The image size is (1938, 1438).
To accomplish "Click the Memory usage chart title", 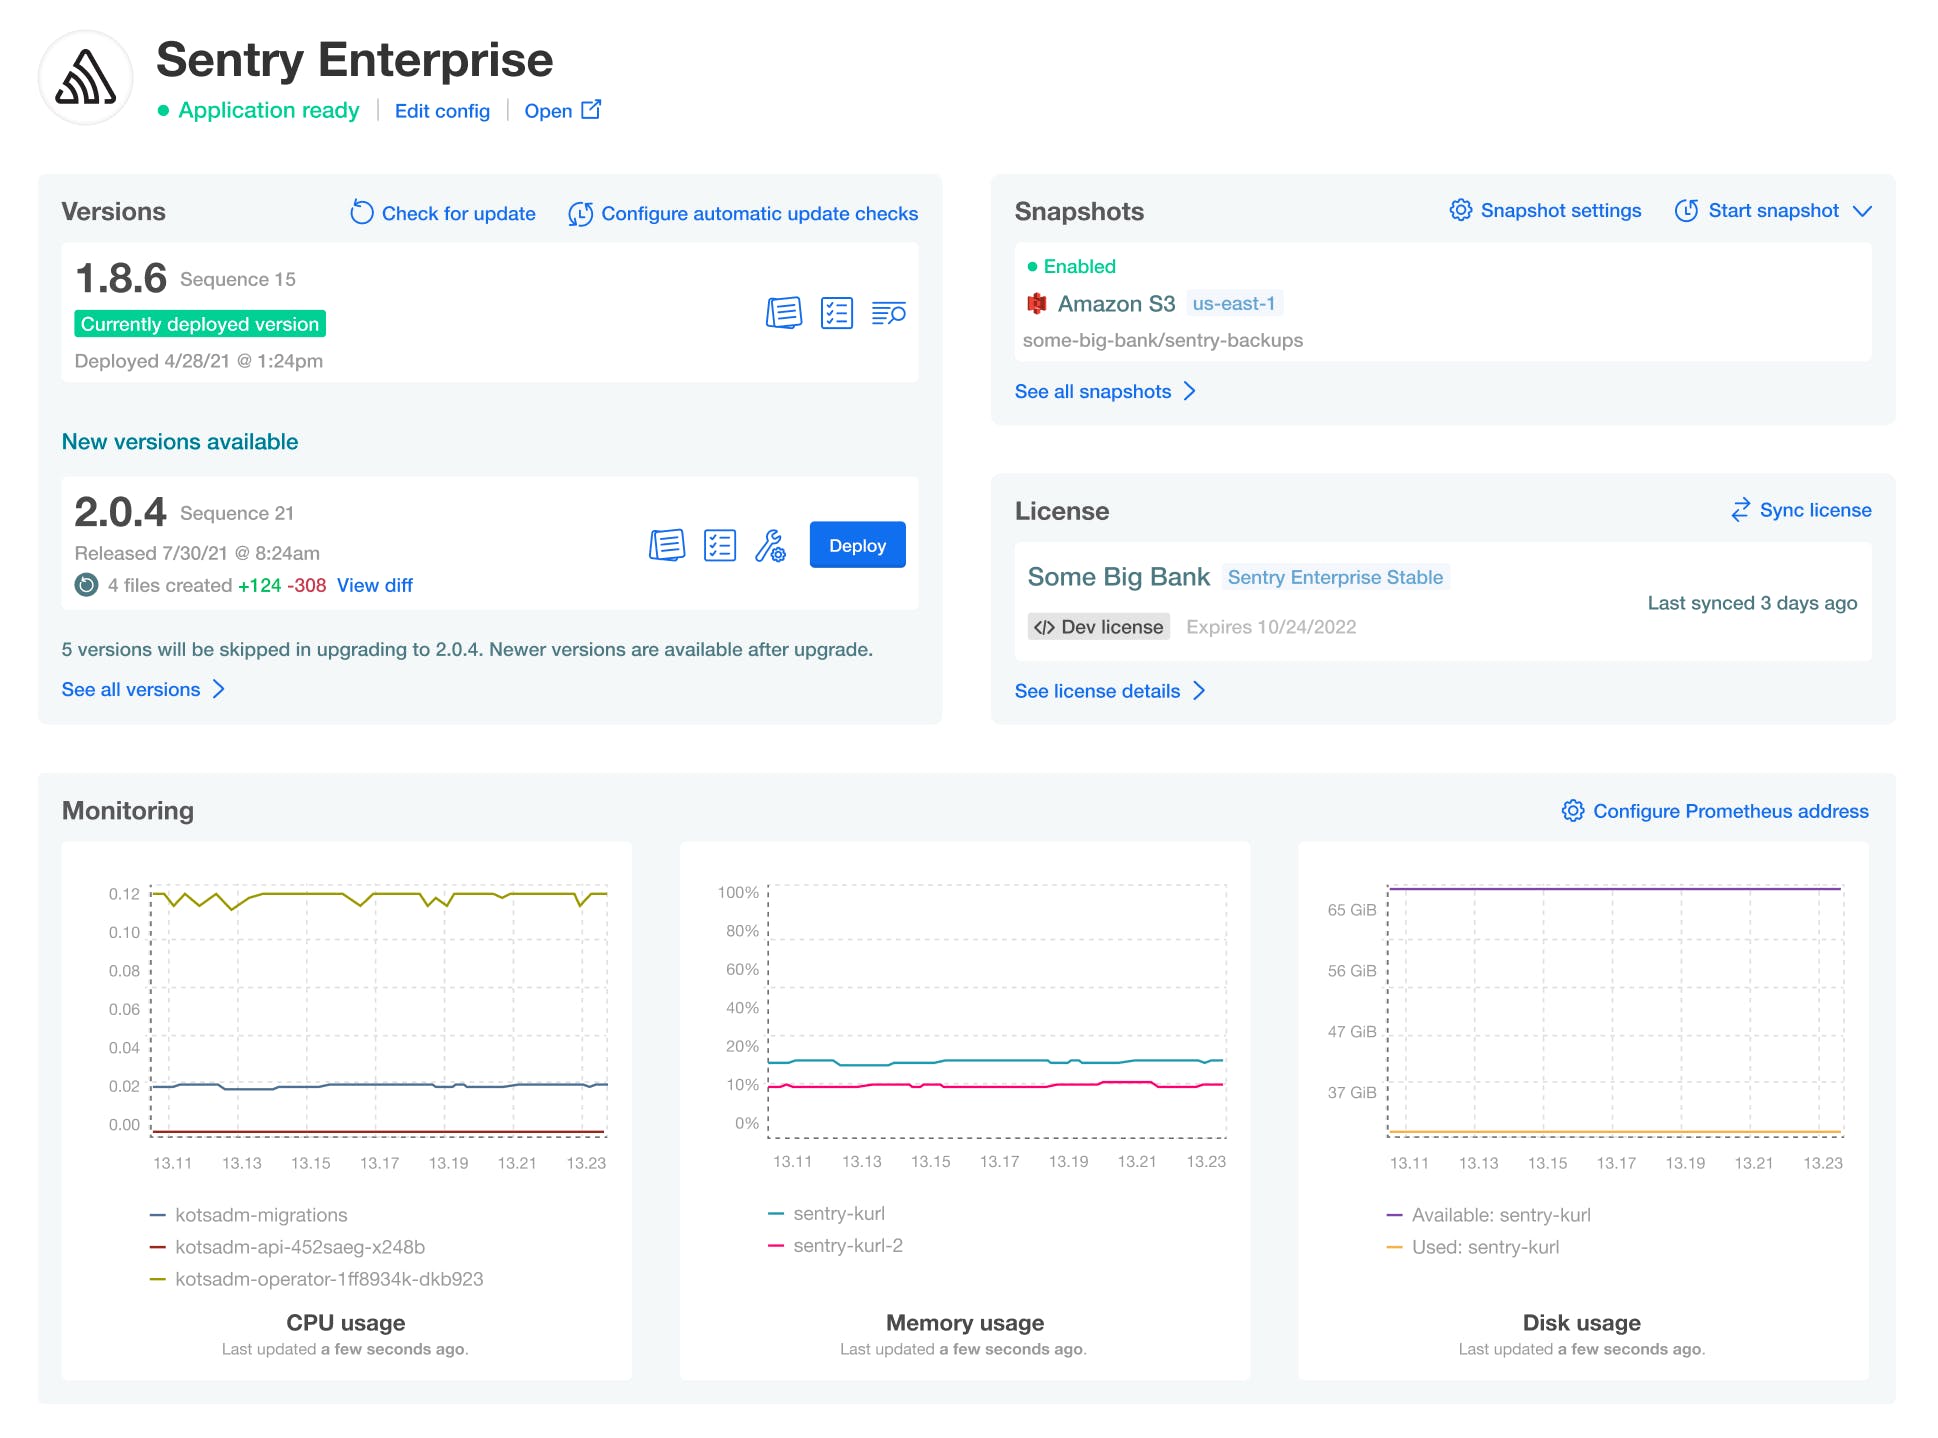I will (965, 1323).
